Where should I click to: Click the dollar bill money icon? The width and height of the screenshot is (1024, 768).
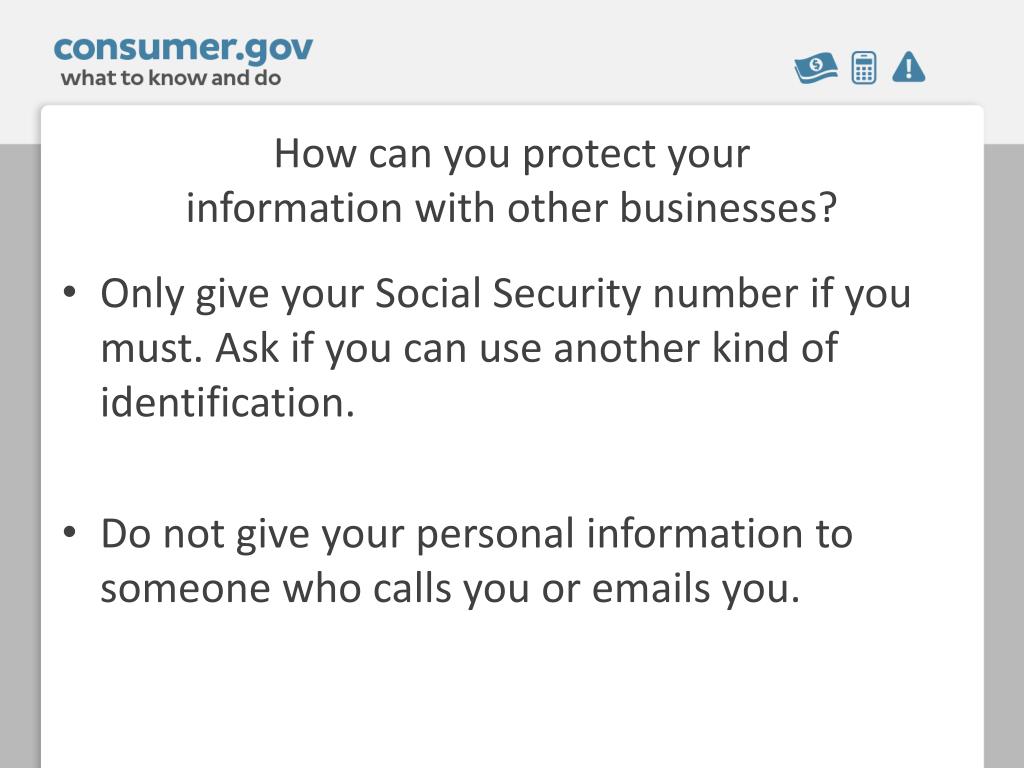(x=816, y=68)
